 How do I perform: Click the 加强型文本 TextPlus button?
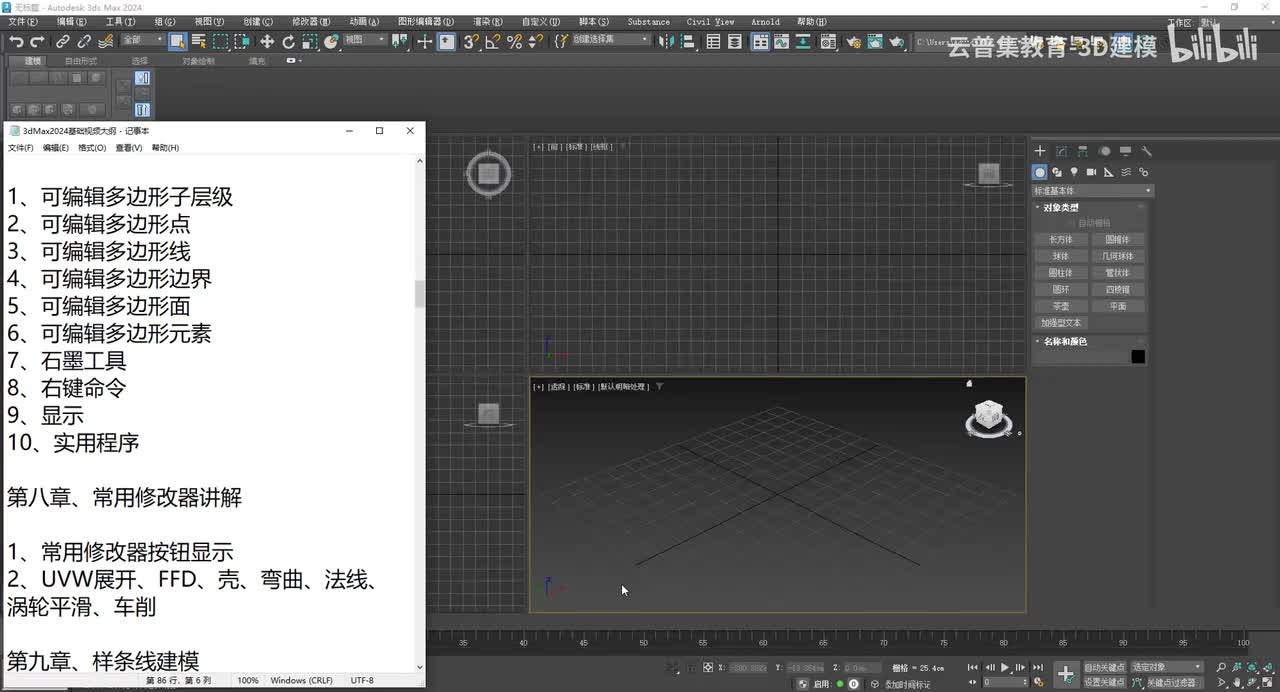(x=1060, y=323)
